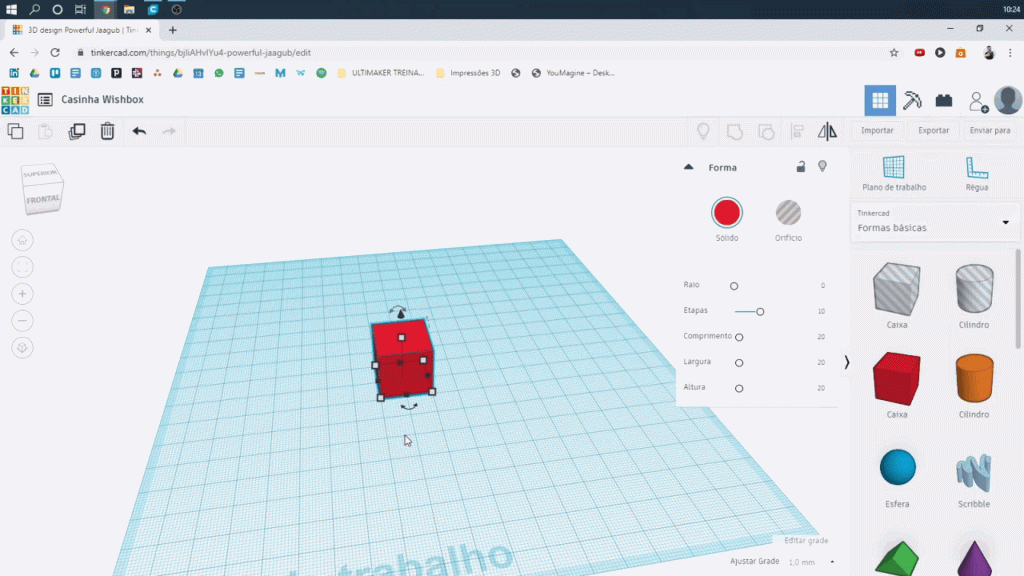
Task: Zoom out with the minus button
Action: click(x=22, y=321)
